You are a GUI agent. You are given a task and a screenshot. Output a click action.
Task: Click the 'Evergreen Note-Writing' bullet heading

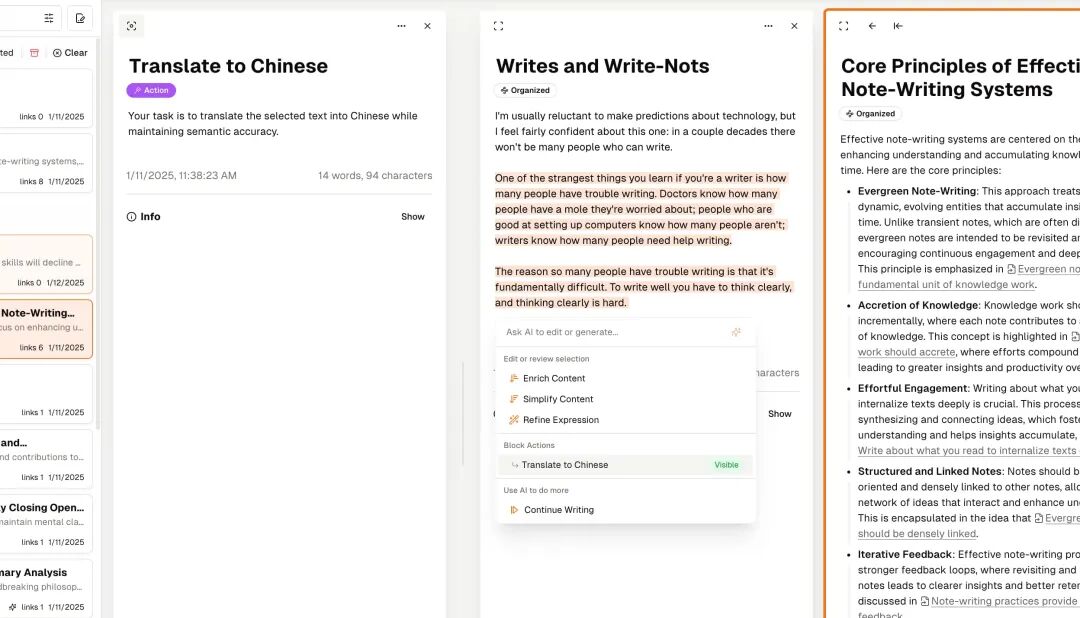coord(917,191)
